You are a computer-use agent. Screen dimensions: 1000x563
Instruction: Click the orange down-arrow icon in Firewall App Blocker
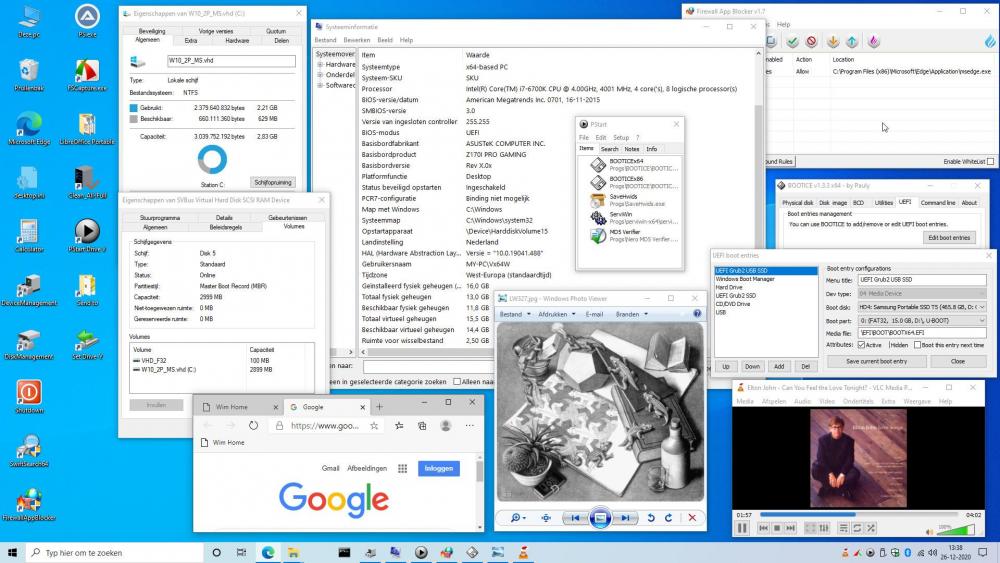click(x=833, y=41)
